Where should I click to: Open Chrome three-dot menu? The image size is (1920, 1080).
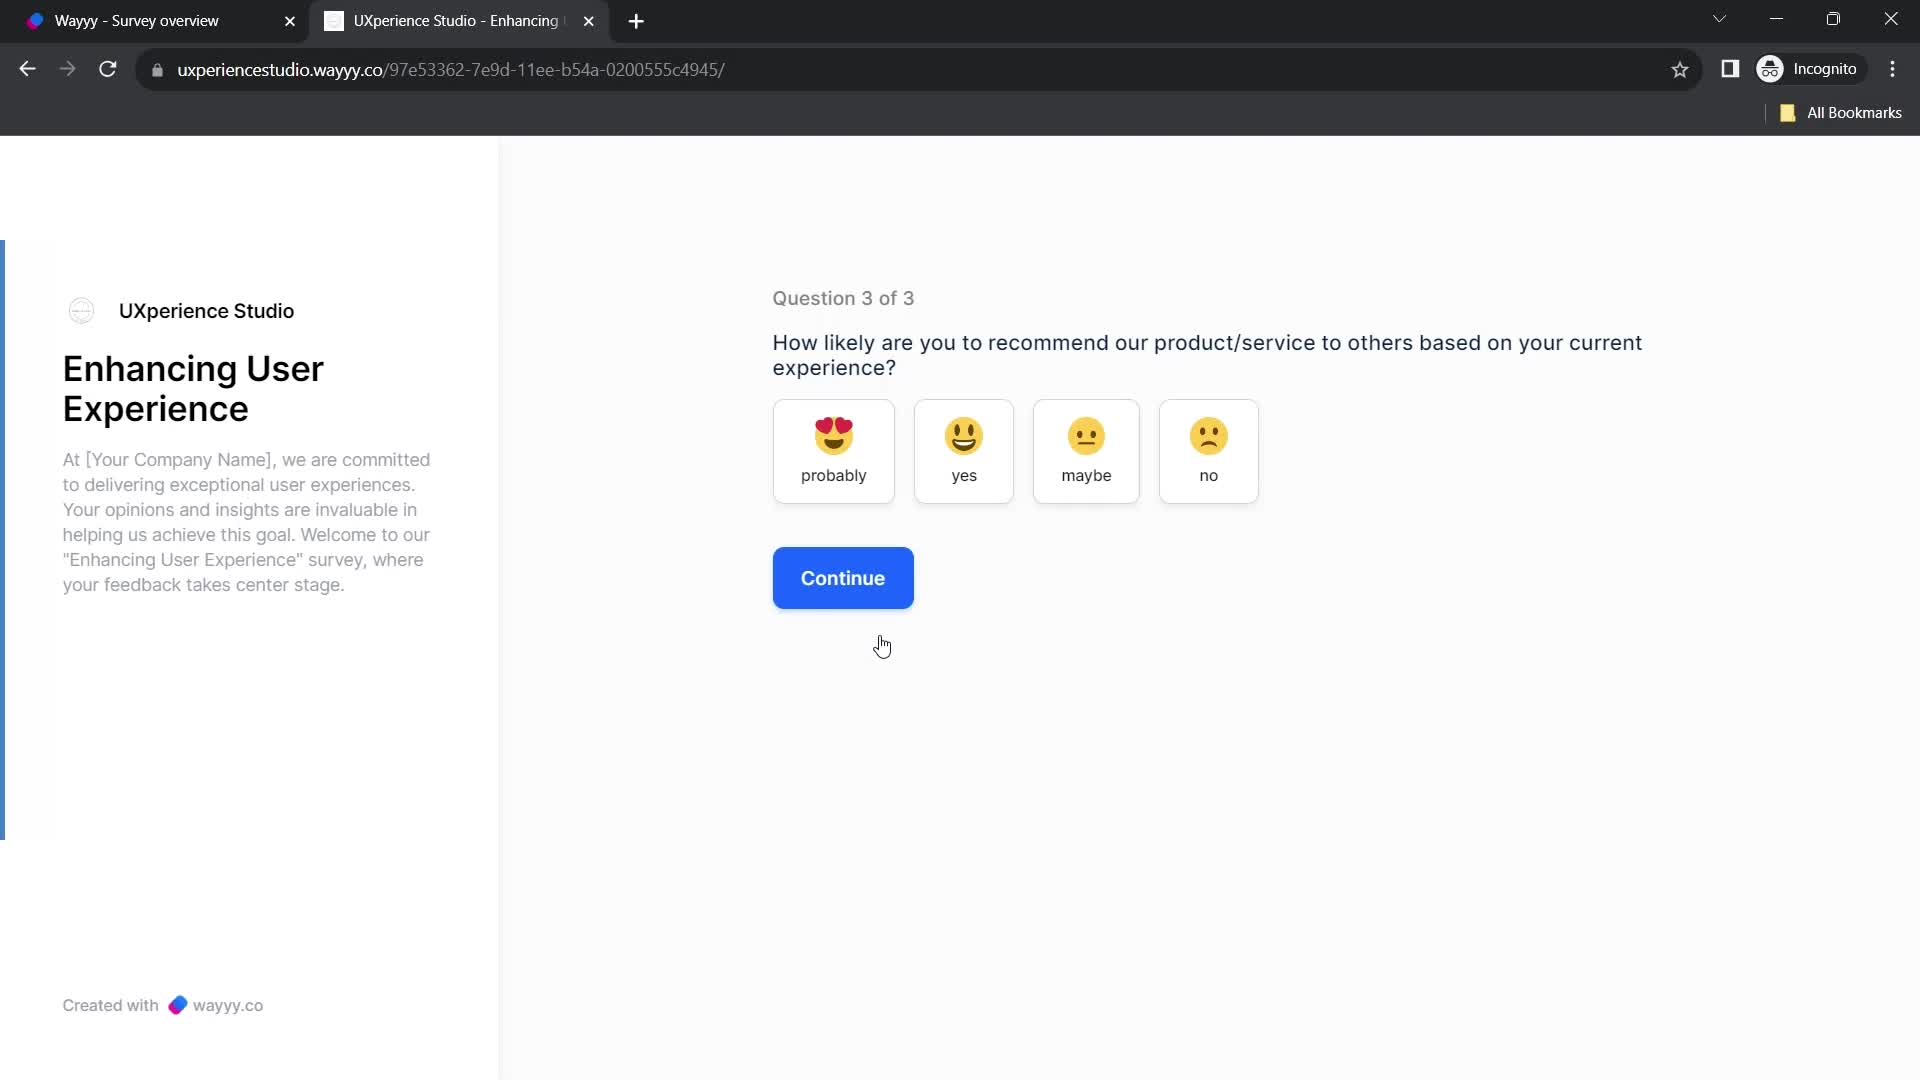coord(1892,69)
